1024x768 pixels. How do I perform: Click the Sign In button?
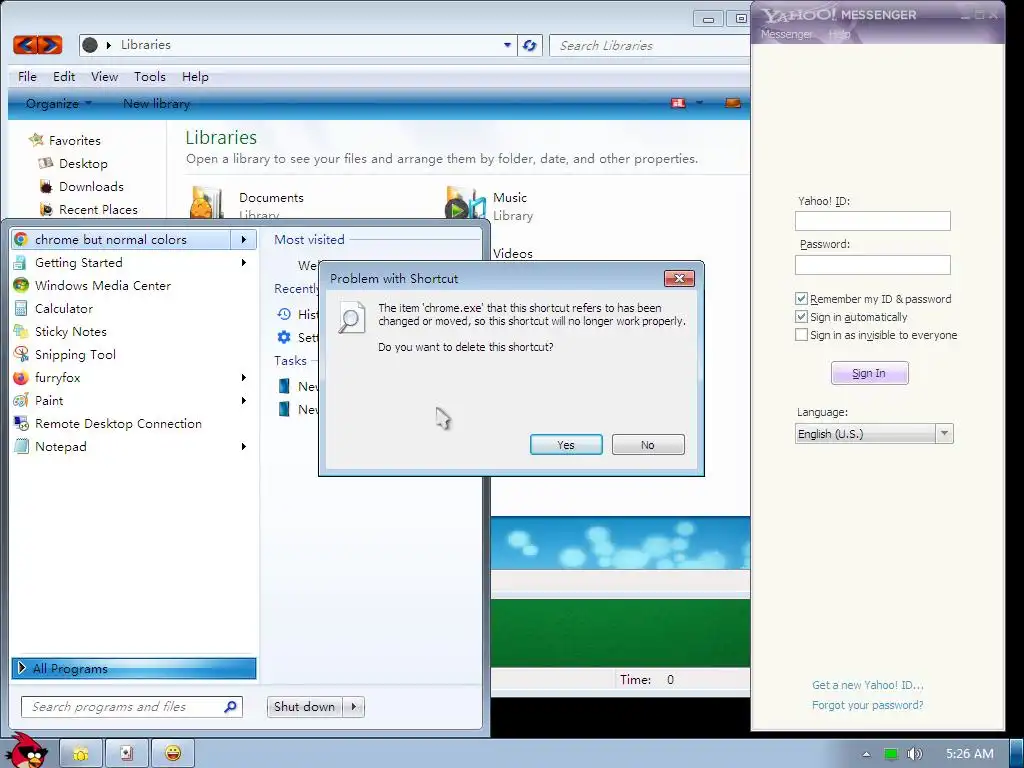(x=869, y=373)
